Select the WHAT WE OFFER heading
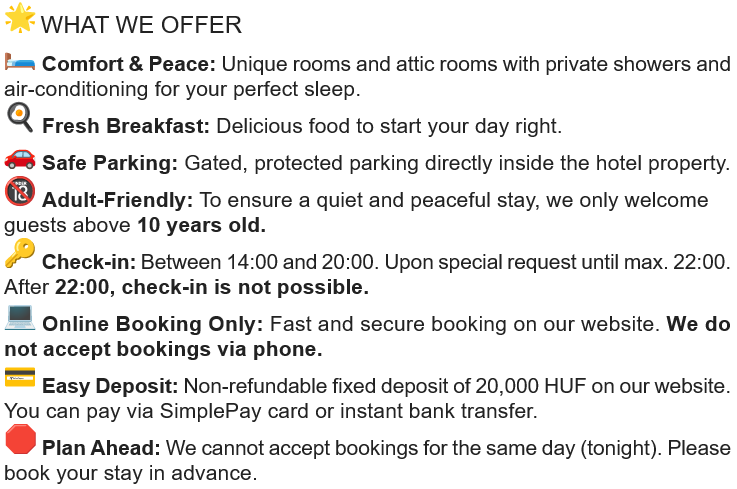 [141, 25]
